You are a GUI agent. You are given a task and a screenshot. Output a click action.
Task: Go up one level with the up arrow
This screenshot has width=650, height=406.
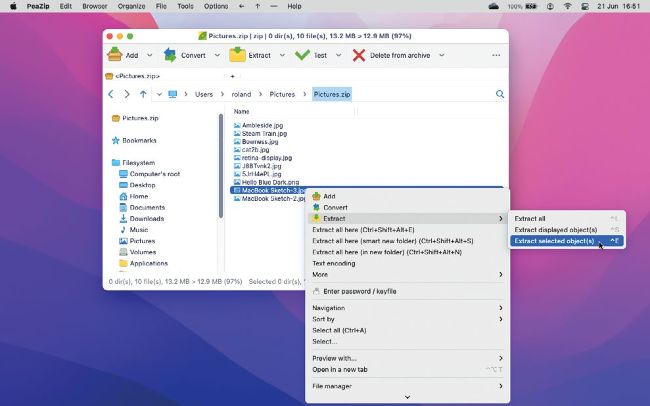point(144,94)
